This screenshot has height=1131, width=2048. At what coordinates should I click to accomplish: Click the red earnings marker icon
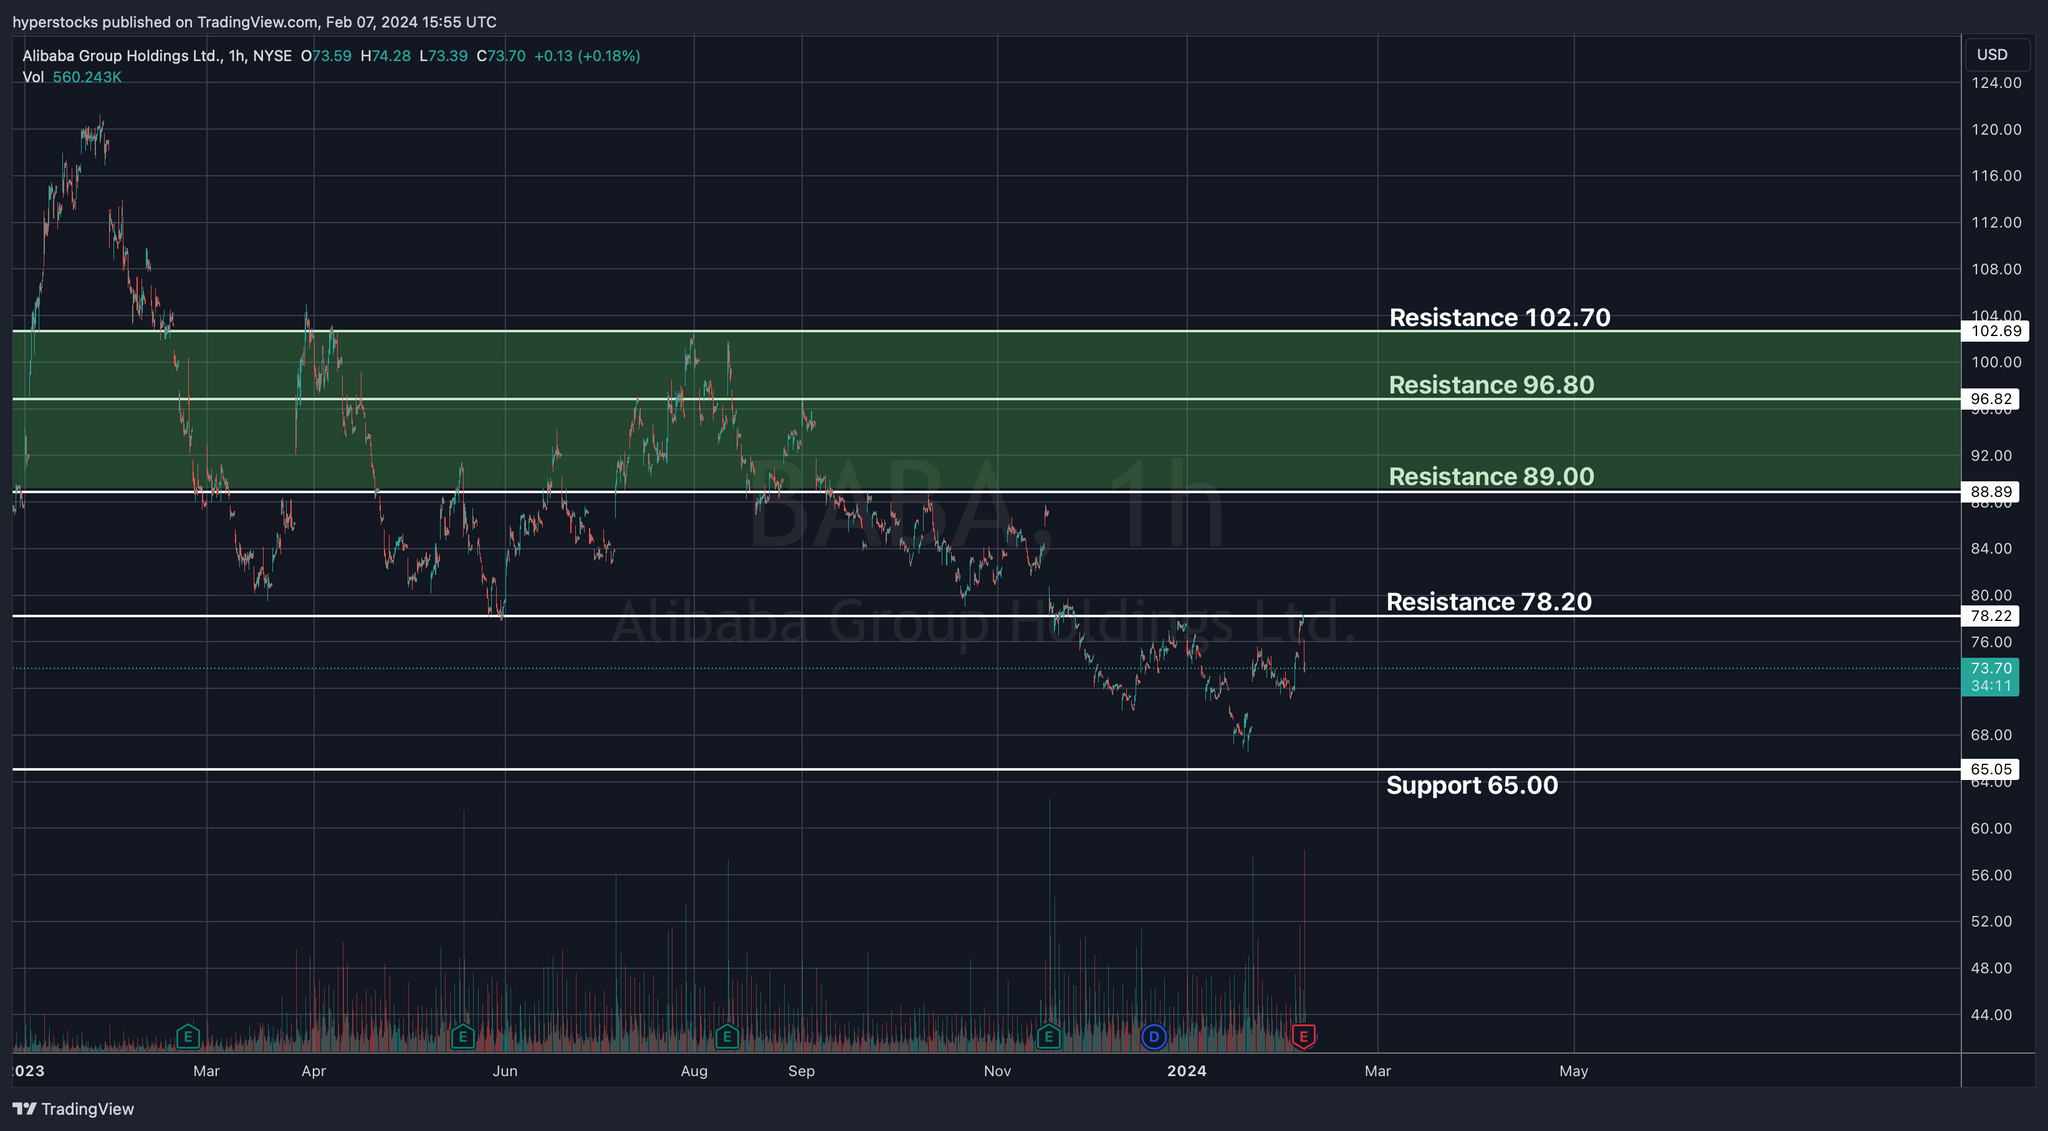point(1303,1037)
